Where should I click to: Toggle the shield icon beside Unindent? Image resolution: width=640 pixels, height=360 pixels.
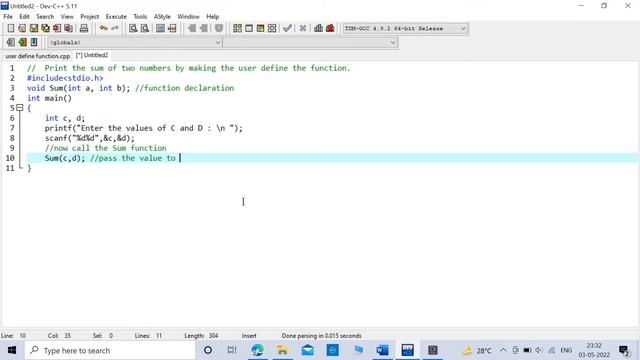219,28
